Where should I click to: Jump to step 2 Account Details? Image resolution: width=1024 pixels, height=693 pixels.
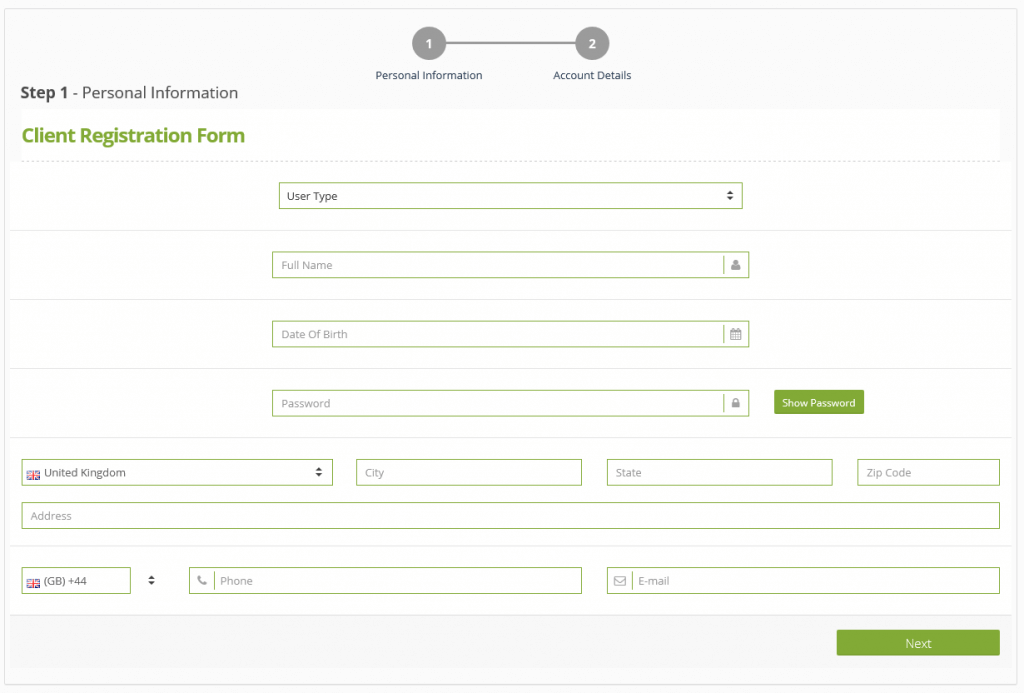(x=592, y=44)
